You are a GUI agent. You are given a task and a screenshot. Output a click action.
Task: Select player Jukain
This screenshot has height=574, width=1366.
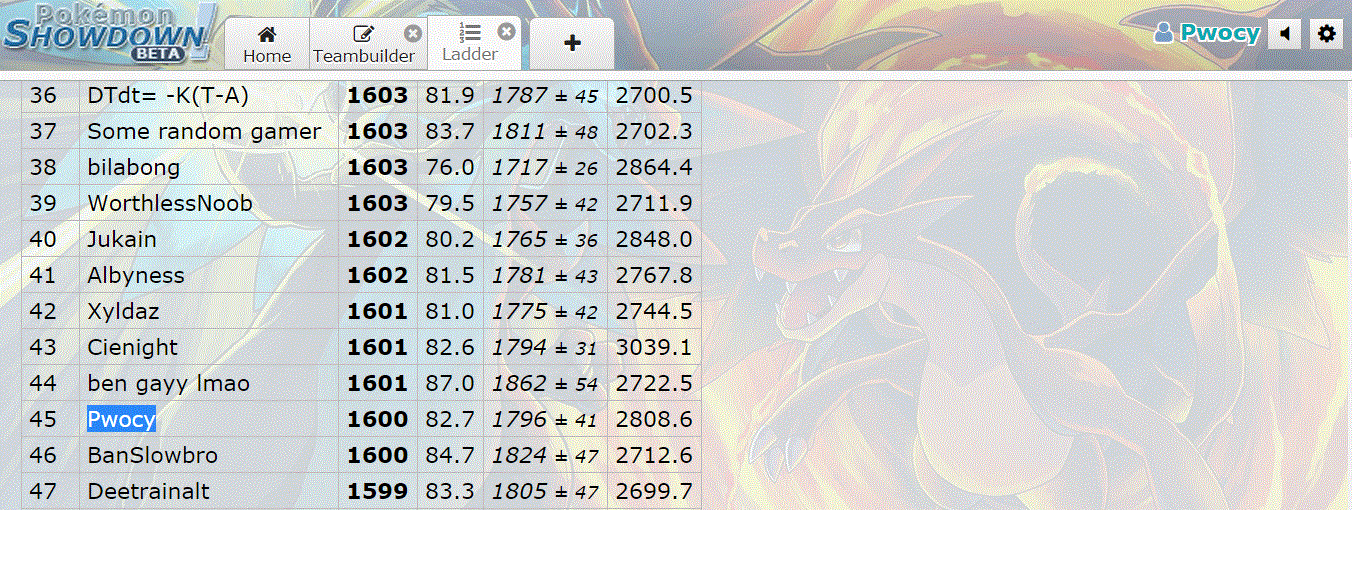click(122, 240)
